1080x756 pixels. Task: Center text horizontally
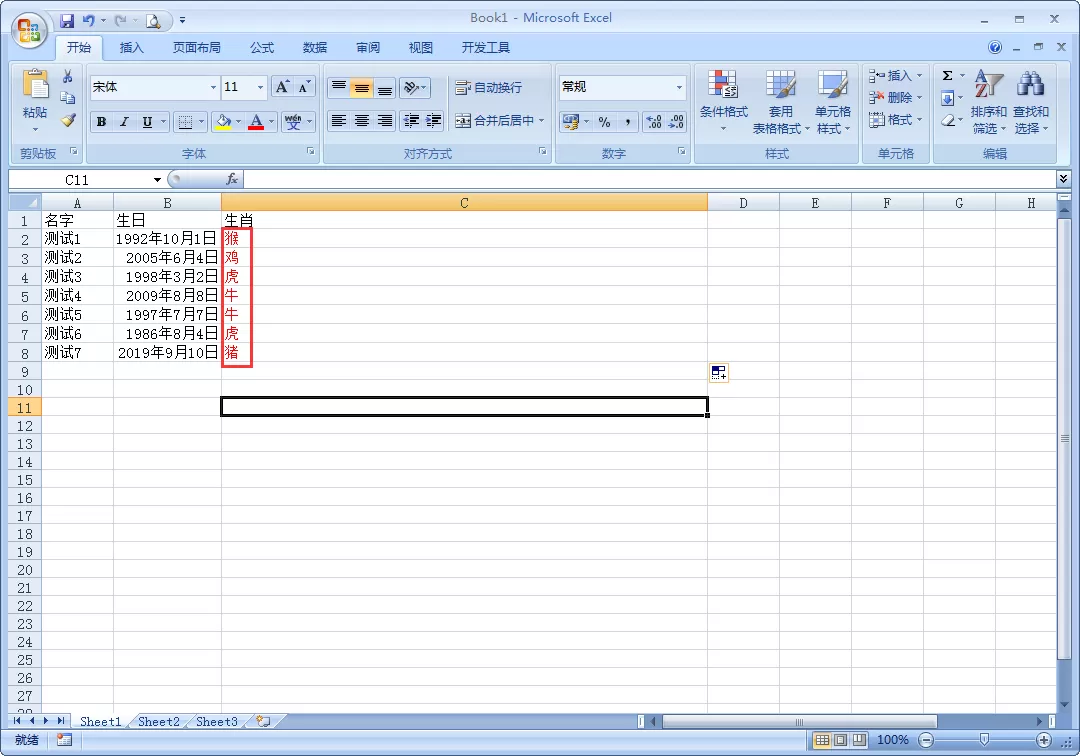pyautogui.click(x=362, y=121)
